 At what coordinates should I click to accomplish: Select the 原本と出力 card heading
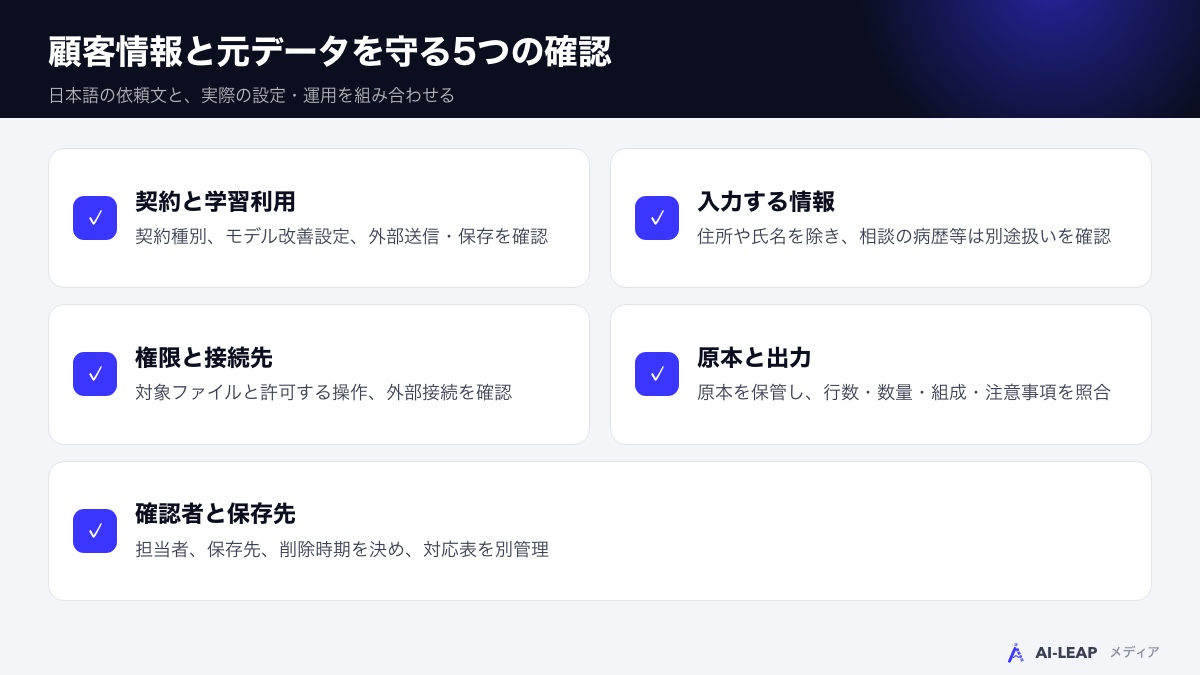click(x=754, y=357)
